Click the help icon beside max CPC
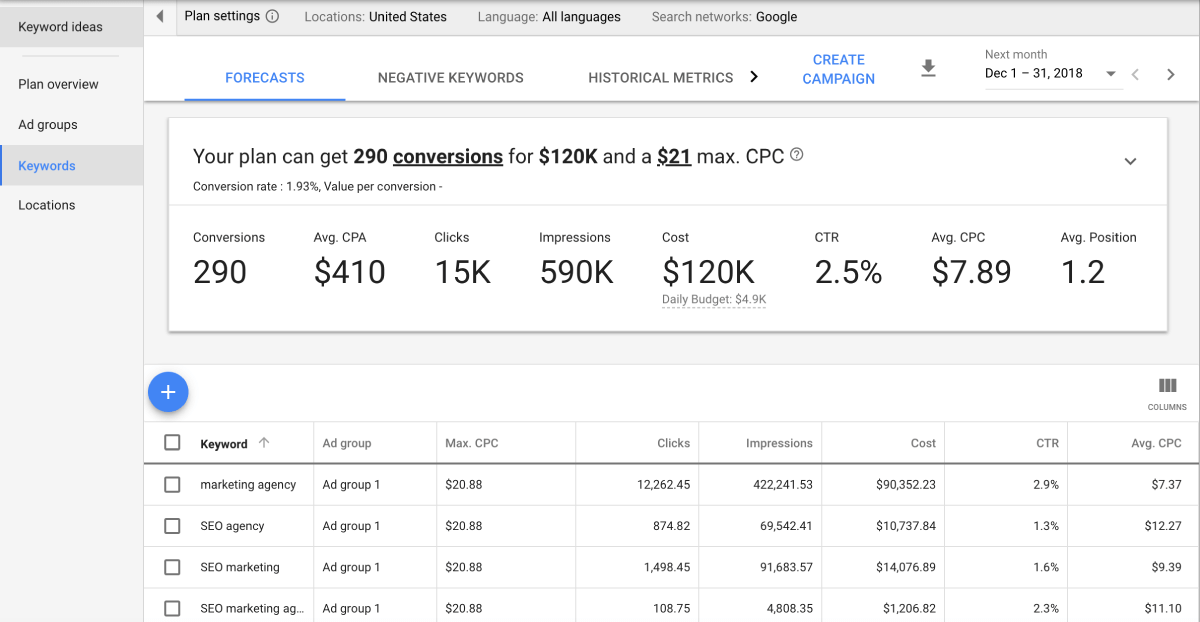This screenshot has width=1200, height=622. pyautogui.click(x=793, y=156)
